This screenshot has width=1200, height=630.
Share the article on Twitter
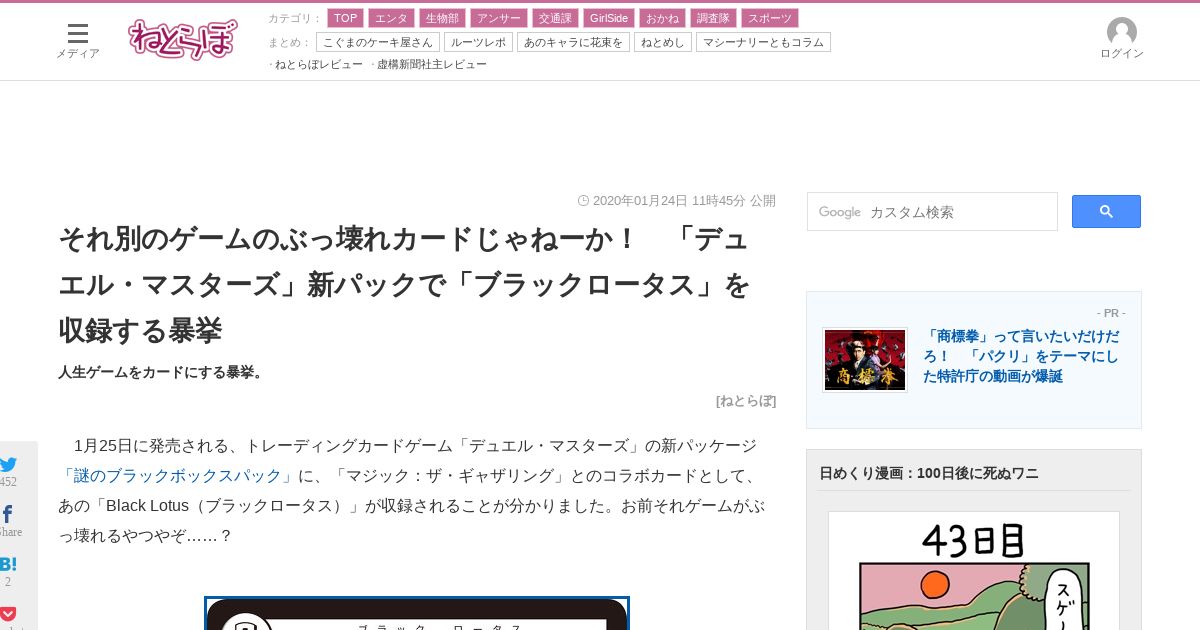(8, 464)
